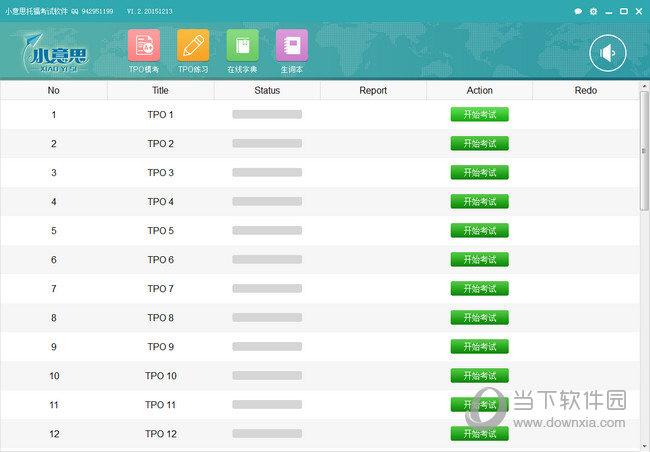
Task: Select the TPO 3 title cell
Action: pyautogui.click(x=160, y=173)
